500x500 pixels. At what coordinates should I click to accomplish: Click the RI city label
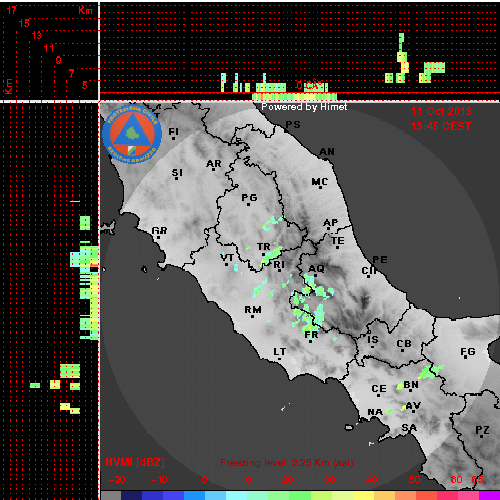[279, 265]
